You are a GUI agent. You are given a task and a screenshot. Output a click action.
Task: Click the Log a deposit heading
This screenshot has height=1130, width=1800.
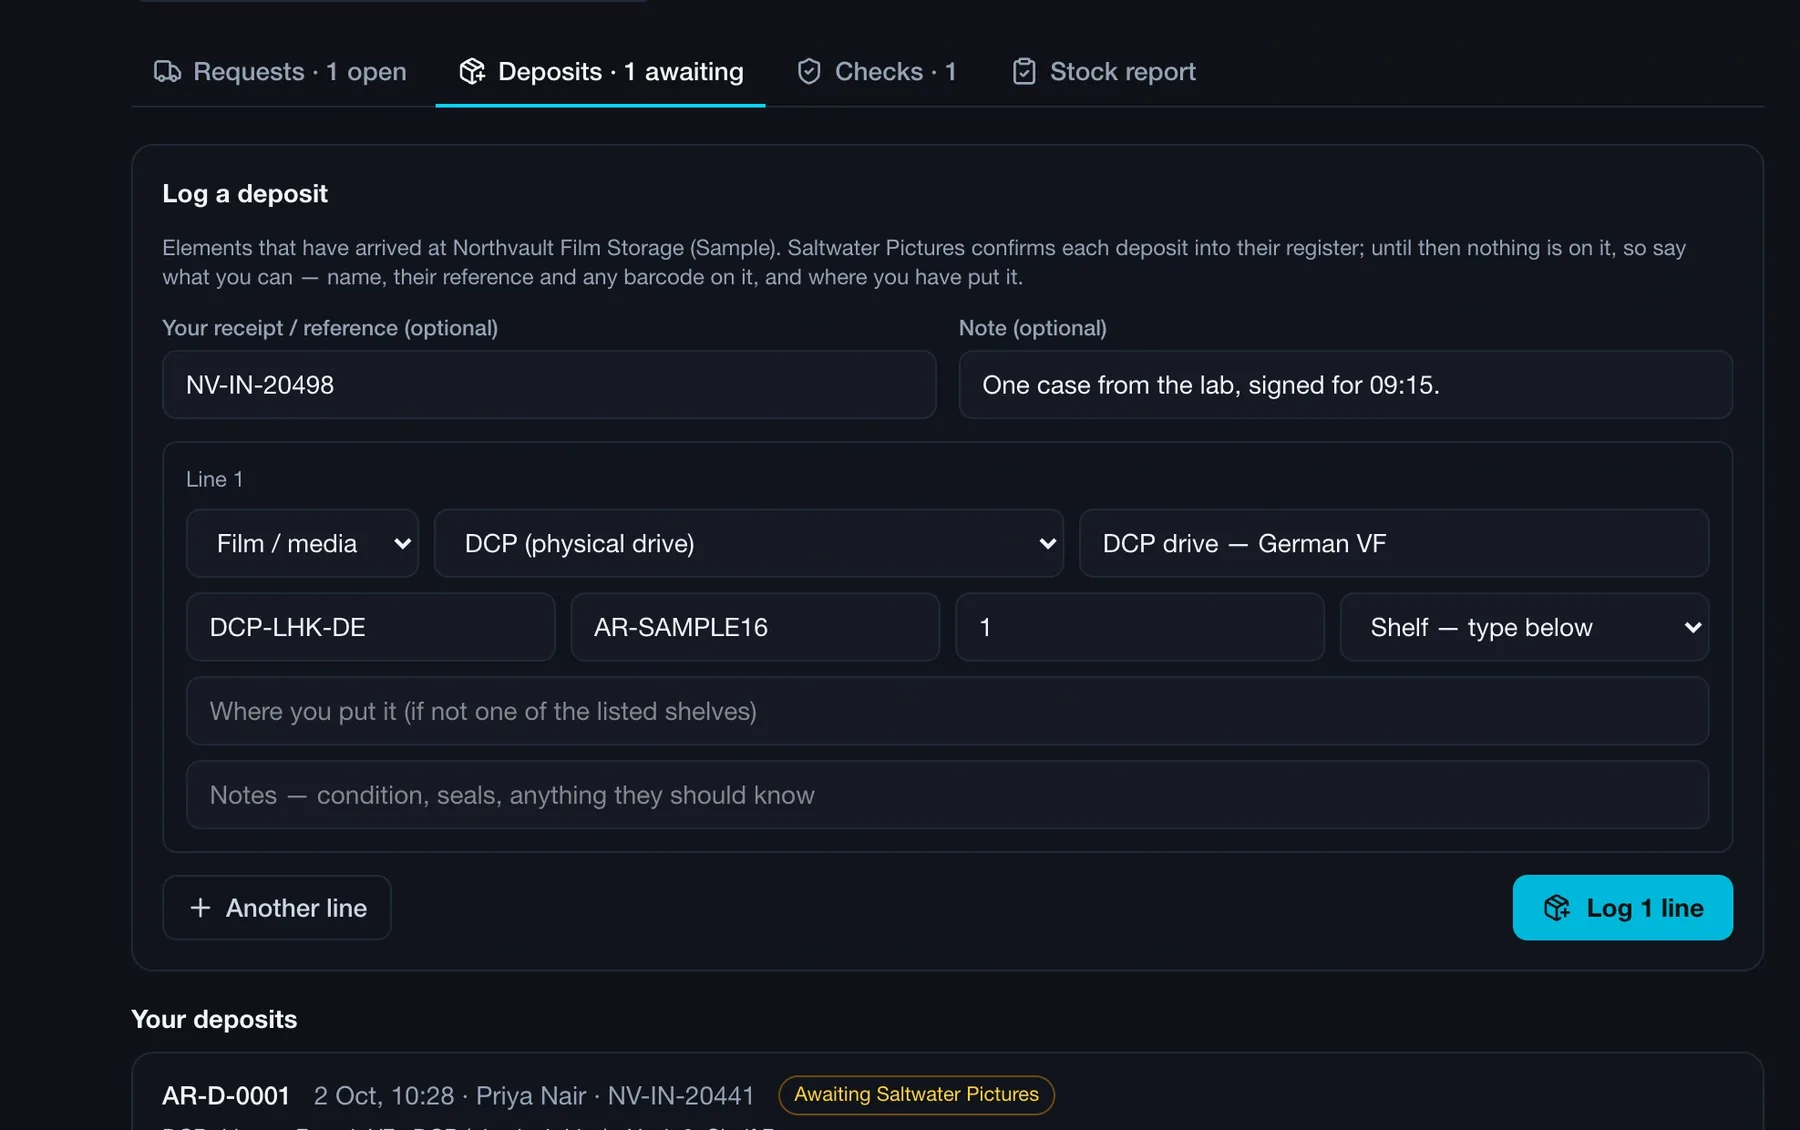[x=245, y=194]
